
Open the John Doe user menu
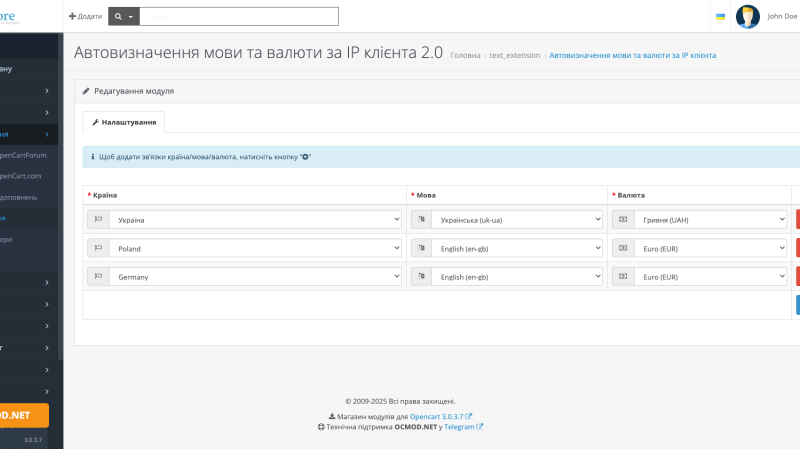[782, 16]
